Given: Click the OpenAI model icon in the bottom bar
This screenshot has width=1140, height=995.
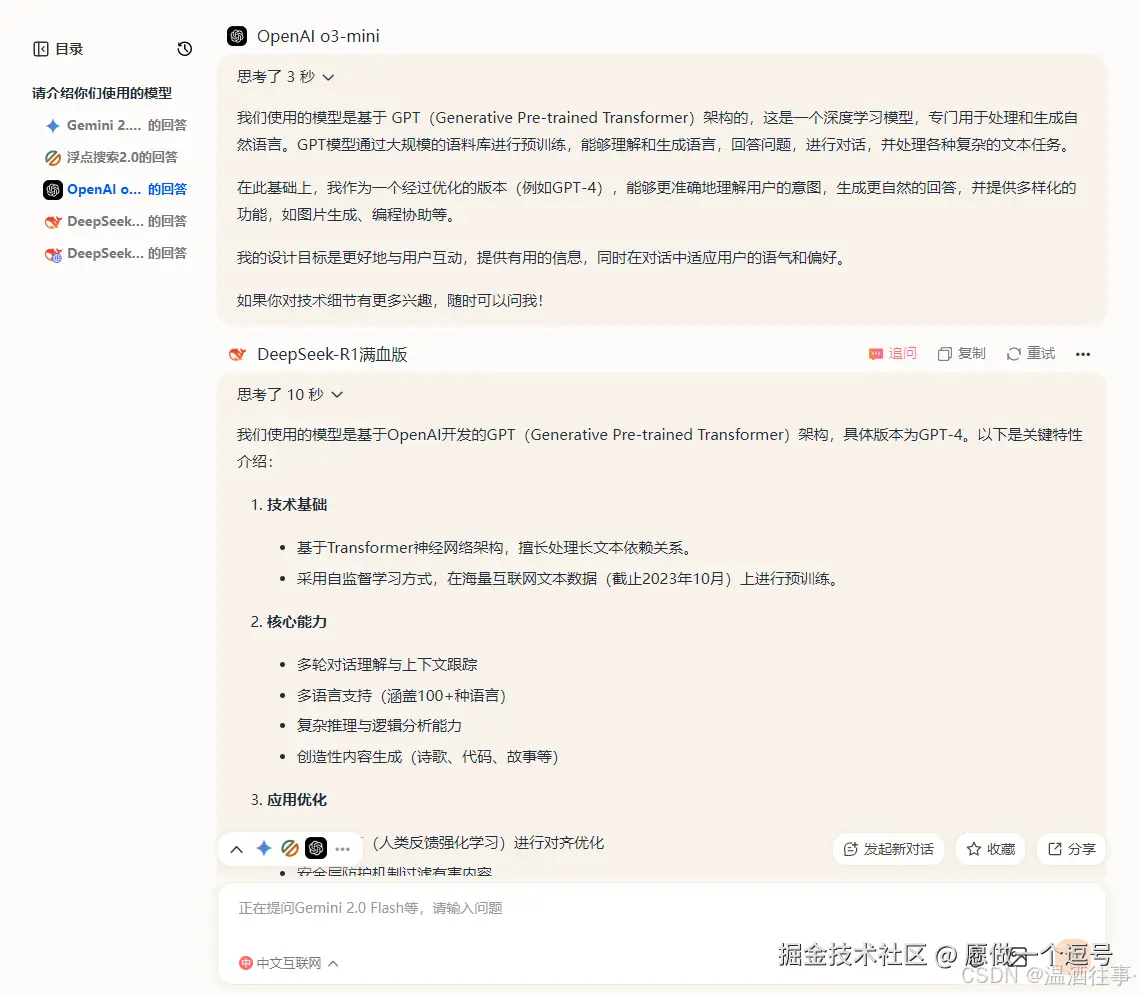Looking at the screenshot, I should [316, 848].
